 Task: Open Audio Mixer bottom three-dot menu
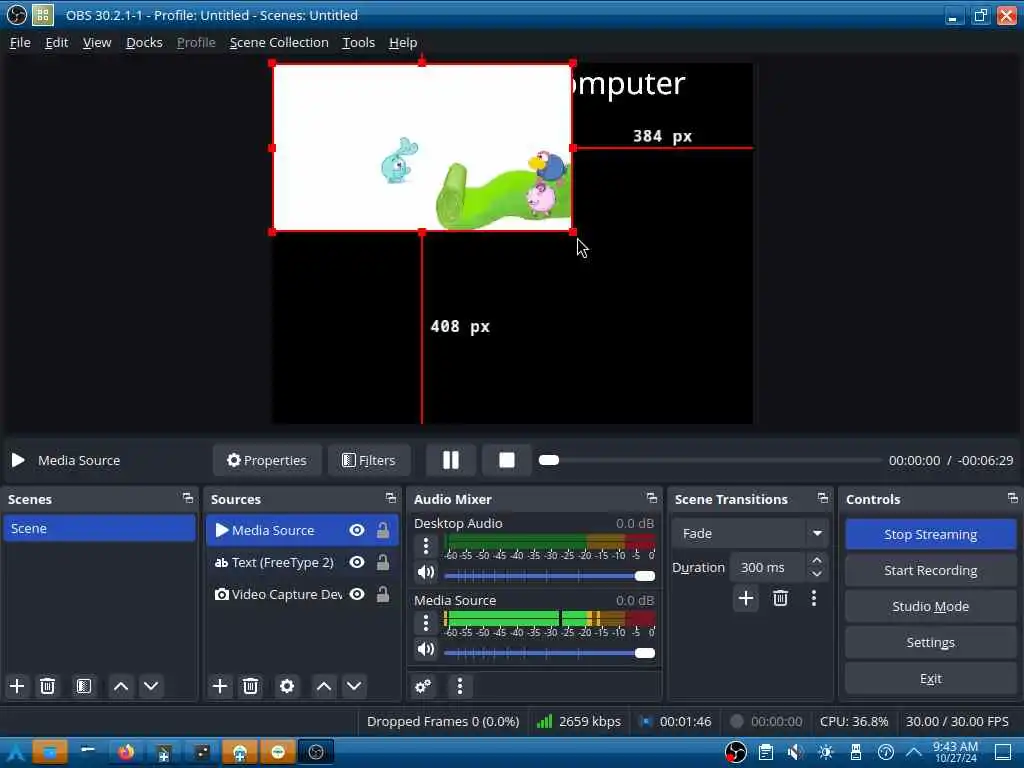click(460, 686)
